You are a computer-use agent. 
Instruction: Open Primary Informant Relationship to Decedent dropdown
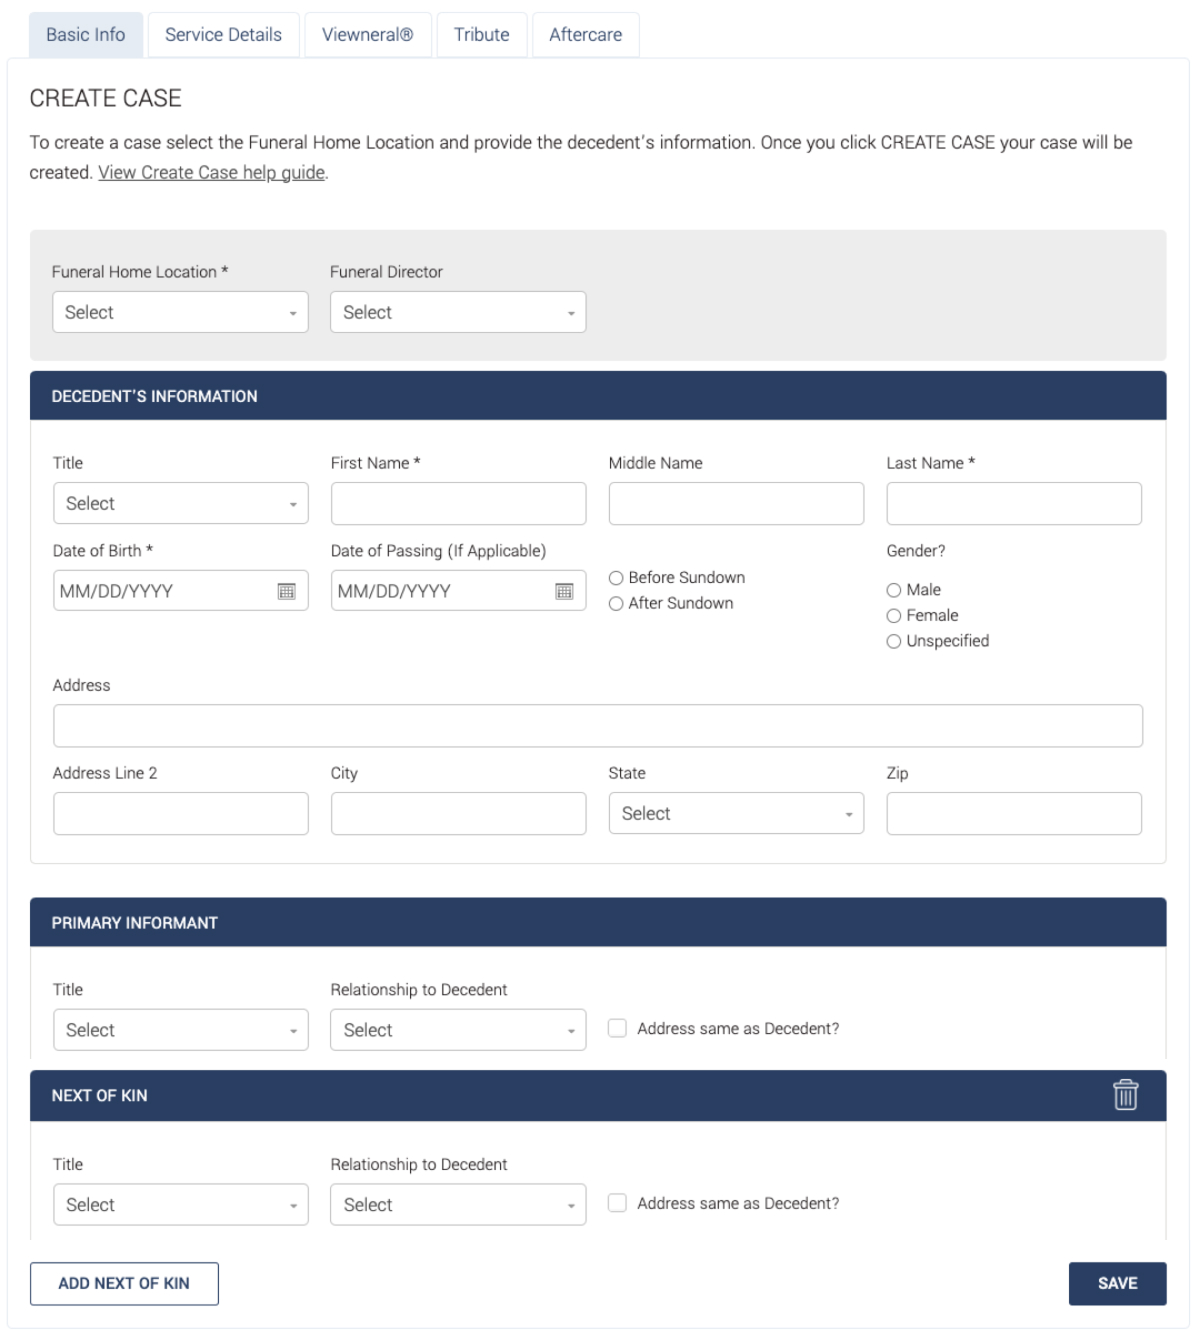458,1030
